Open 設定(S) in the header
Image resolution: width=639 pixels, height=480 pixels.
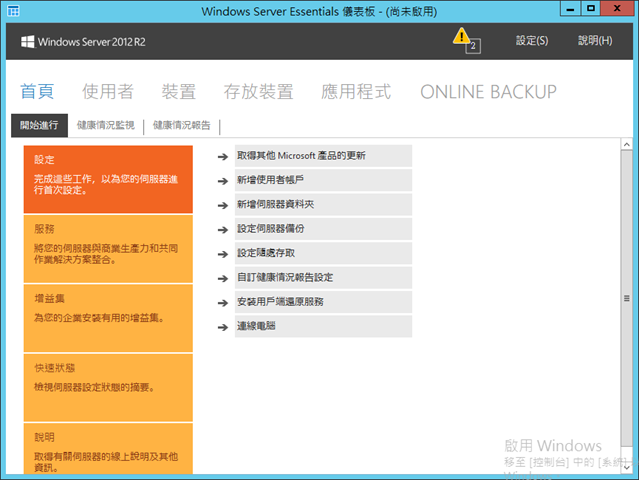pos(532,41)
